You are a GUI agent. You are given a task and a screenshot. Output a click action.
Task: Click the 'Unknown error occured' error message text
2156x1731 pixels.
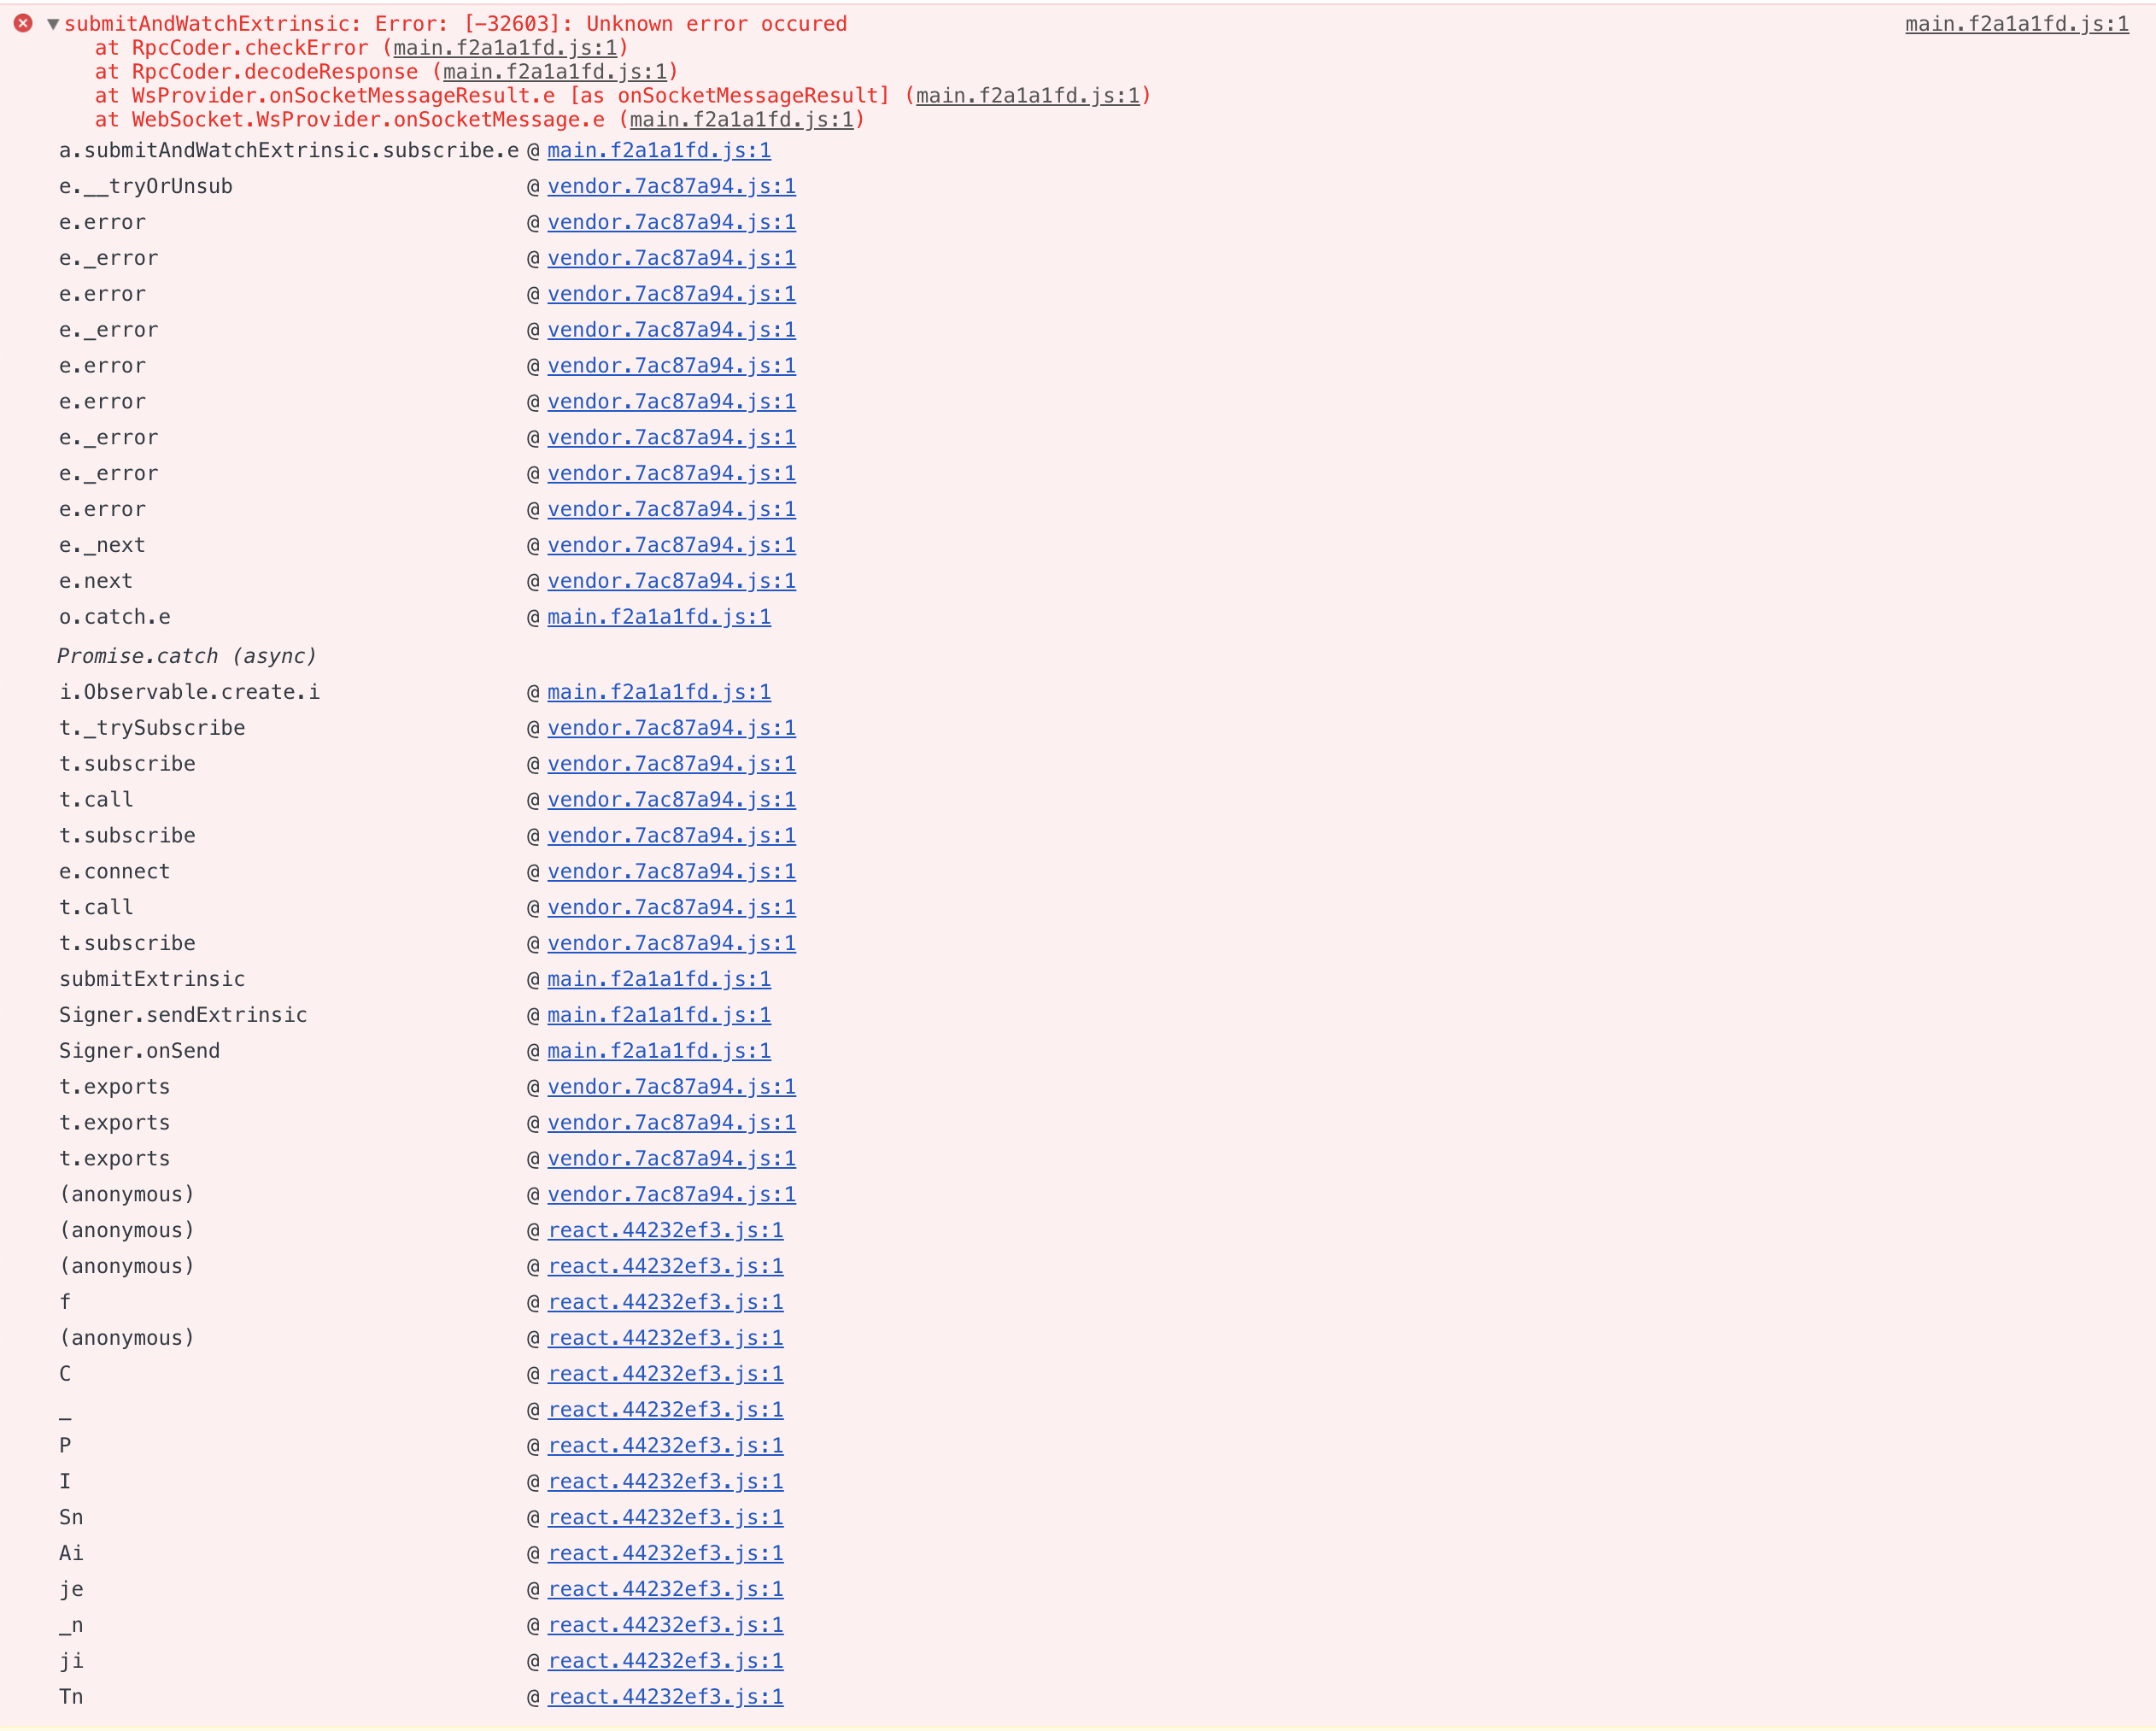[x=717, y=24]
